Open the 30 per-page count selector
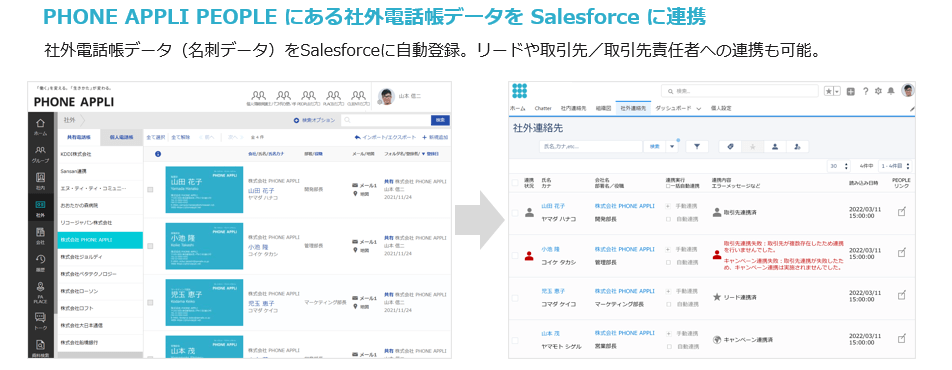 (x=838, y=166)
